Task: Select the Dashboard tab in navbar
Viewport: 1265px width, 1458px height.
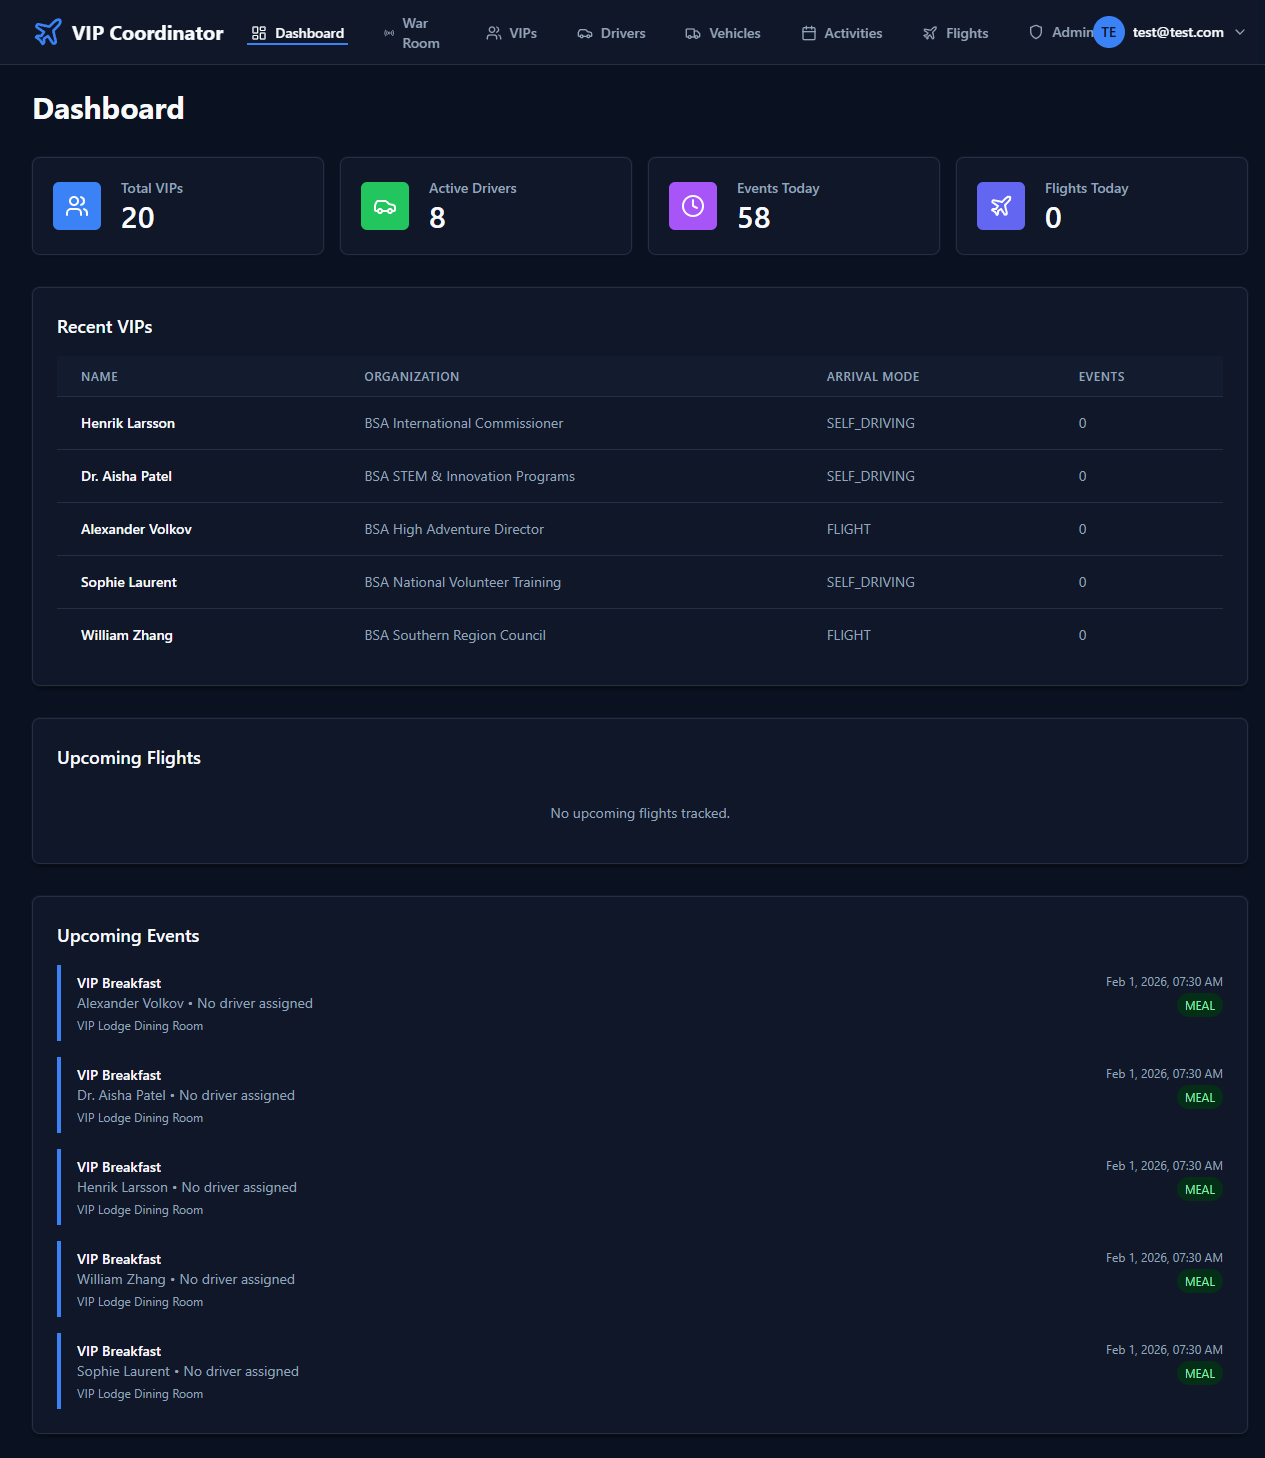Action: tap(298, 33)
